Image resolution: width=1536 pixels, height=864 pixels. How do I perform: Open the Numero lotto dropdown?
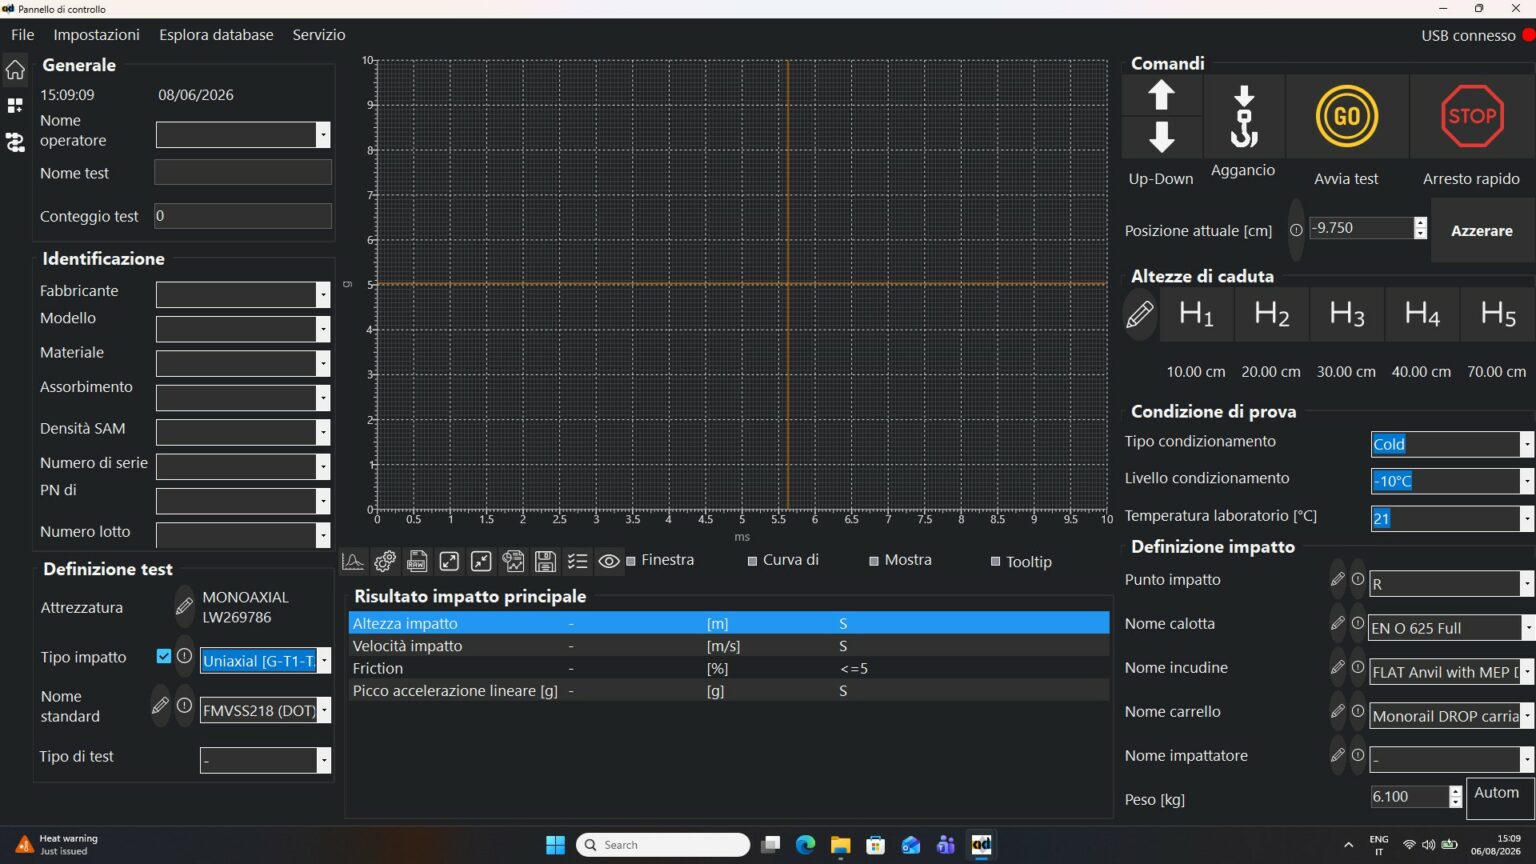(x=322, y=536)
